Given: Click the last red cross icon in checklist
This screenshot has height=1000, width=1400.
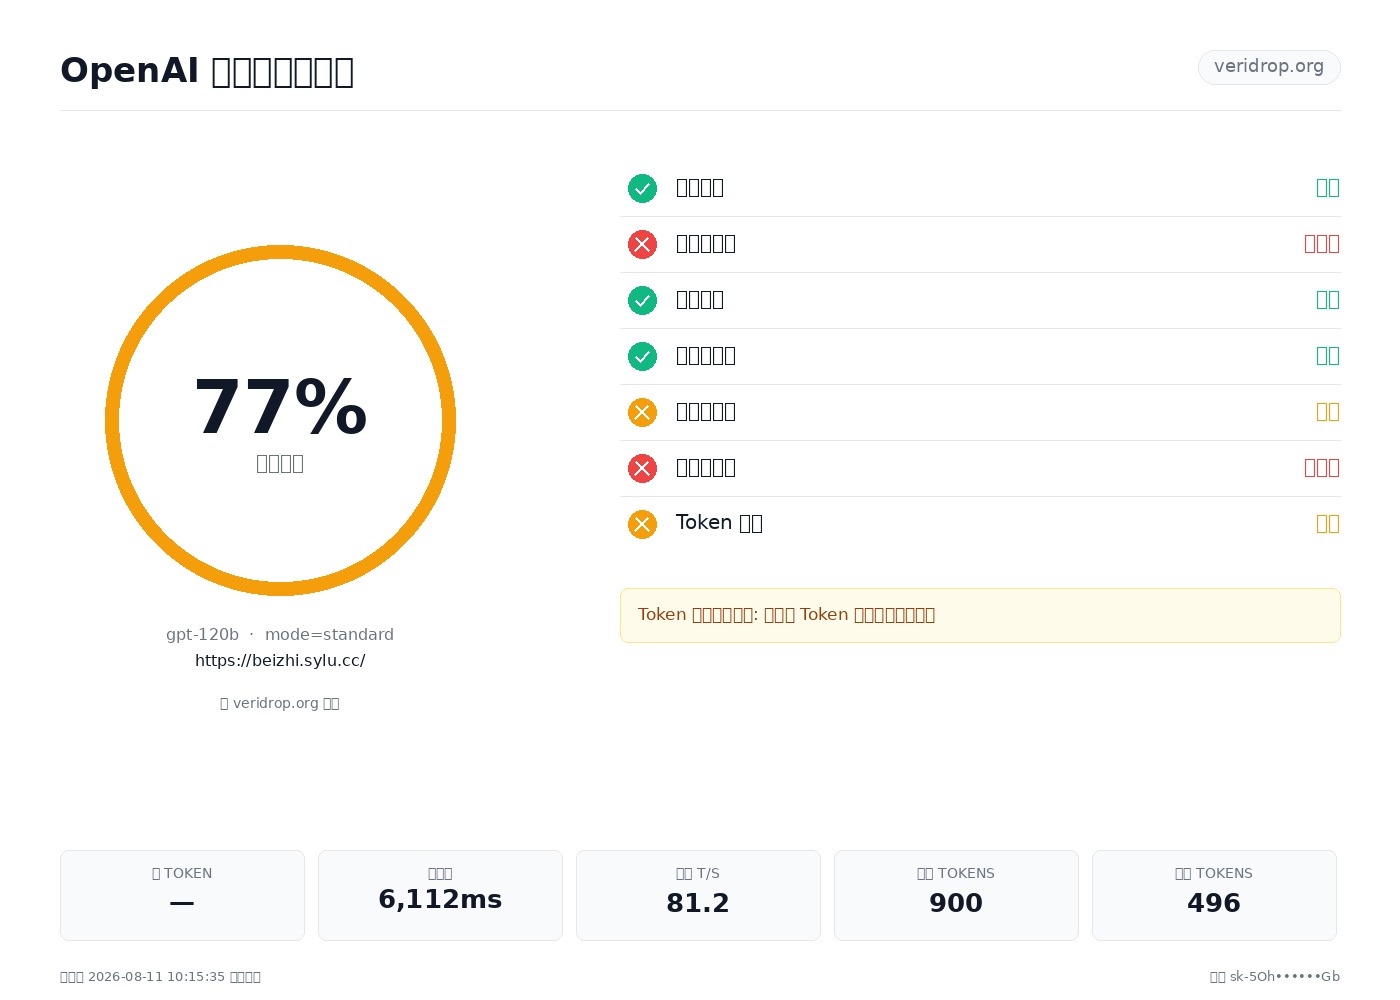Looking at the screenshot, I should tap(642, 468).
